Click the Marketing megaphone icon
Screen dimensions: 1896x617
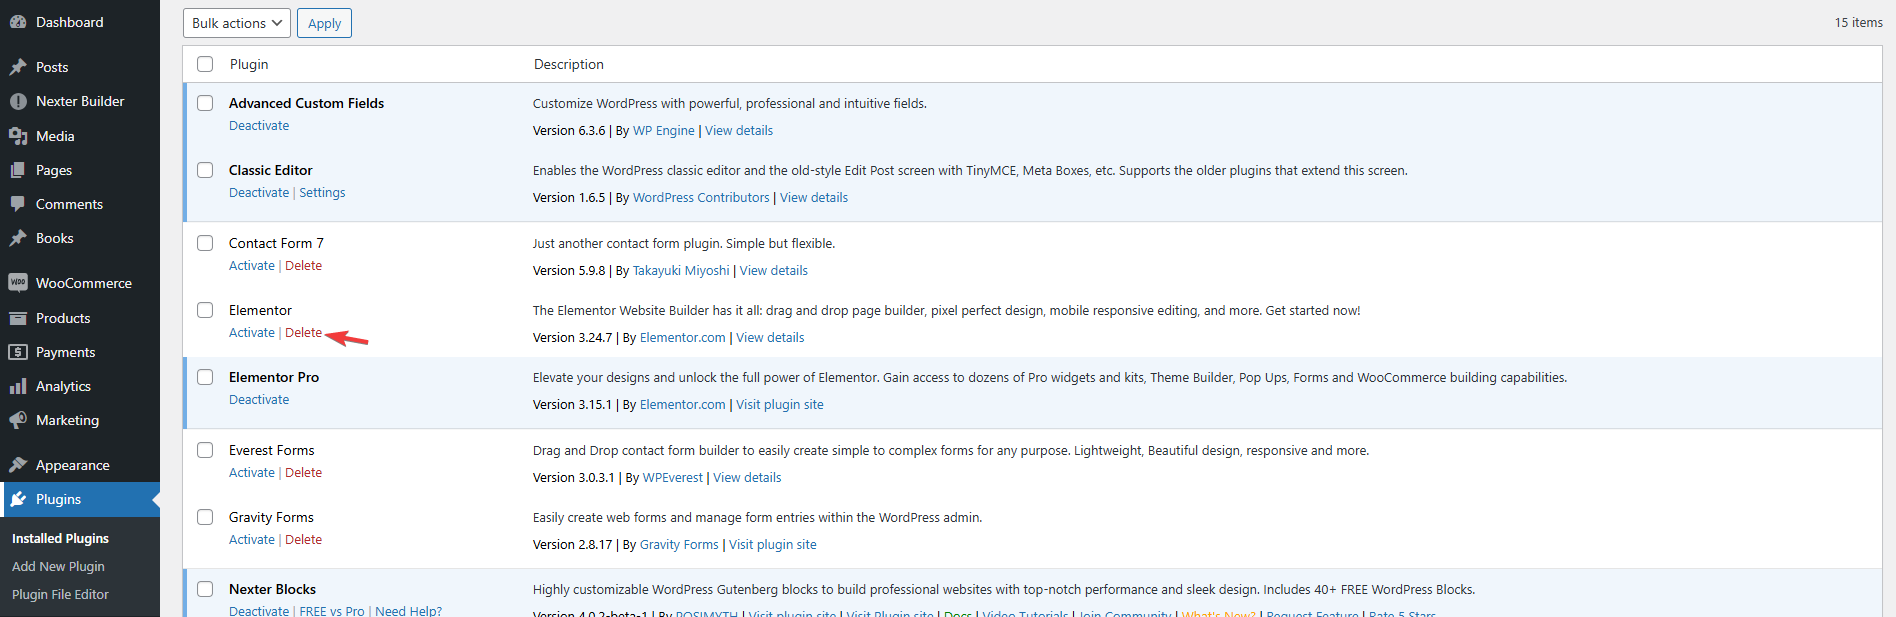click(x=18, y=420)
